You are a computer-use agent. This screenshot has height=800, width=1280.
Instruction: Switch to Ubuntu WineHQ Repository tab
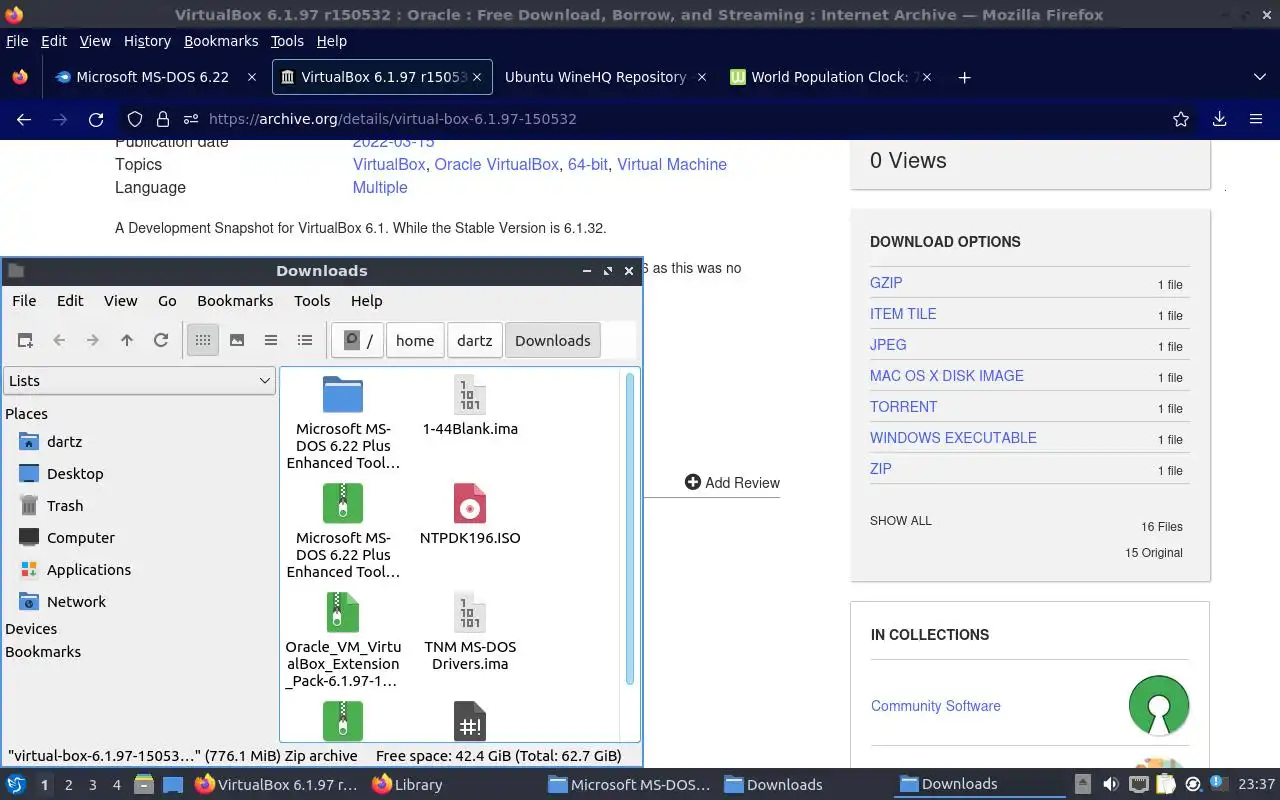pyautogui.click(x=605, y=77)
